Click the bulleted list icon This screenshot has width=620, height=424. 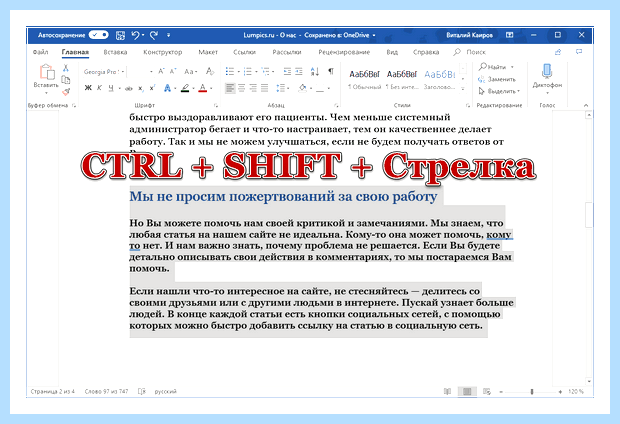pyautogui.click(x=230, y=71)
